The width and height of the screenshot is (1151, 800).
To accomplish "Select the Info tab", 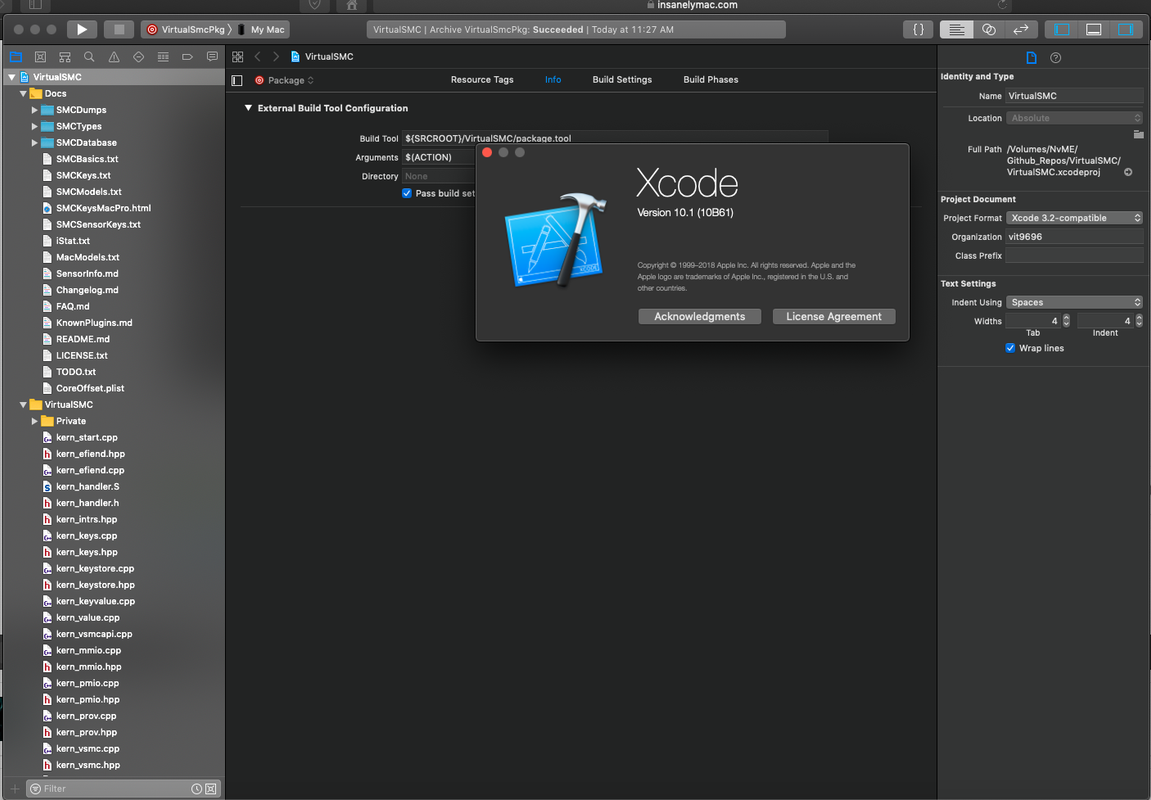I will pos(553,79).
